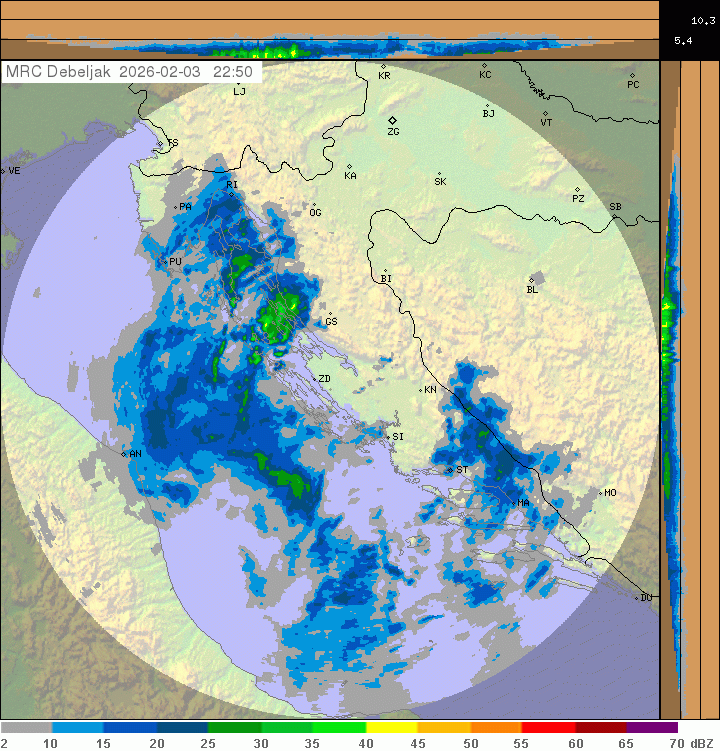Select the SI city marker

[x=388, y=436]
